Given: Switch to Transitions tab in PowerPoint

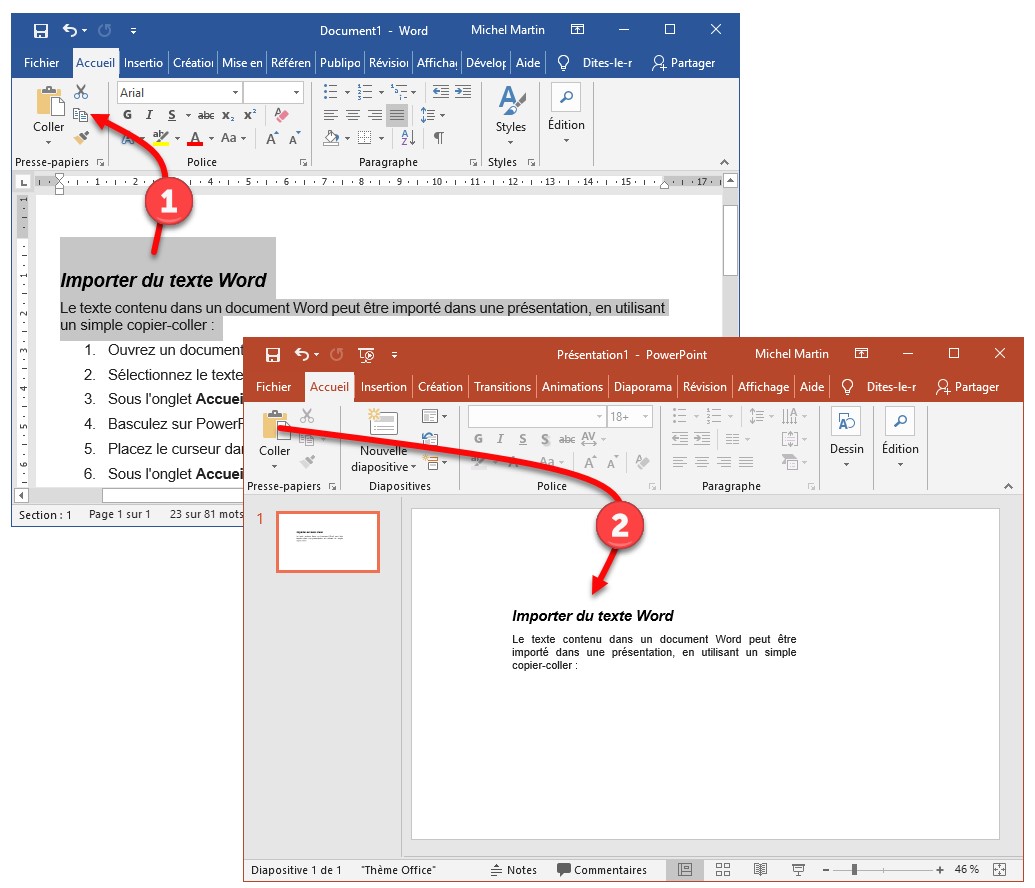Looking at the screenshot, I should (x=502, y=387).
